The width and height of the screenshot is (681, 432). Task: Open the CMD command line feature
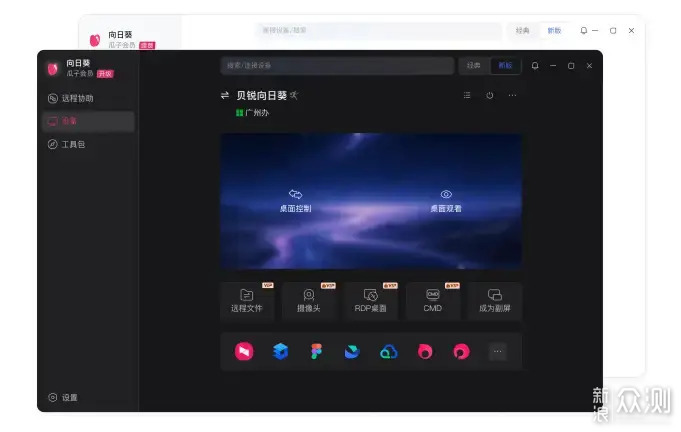(x=433, y=301)
